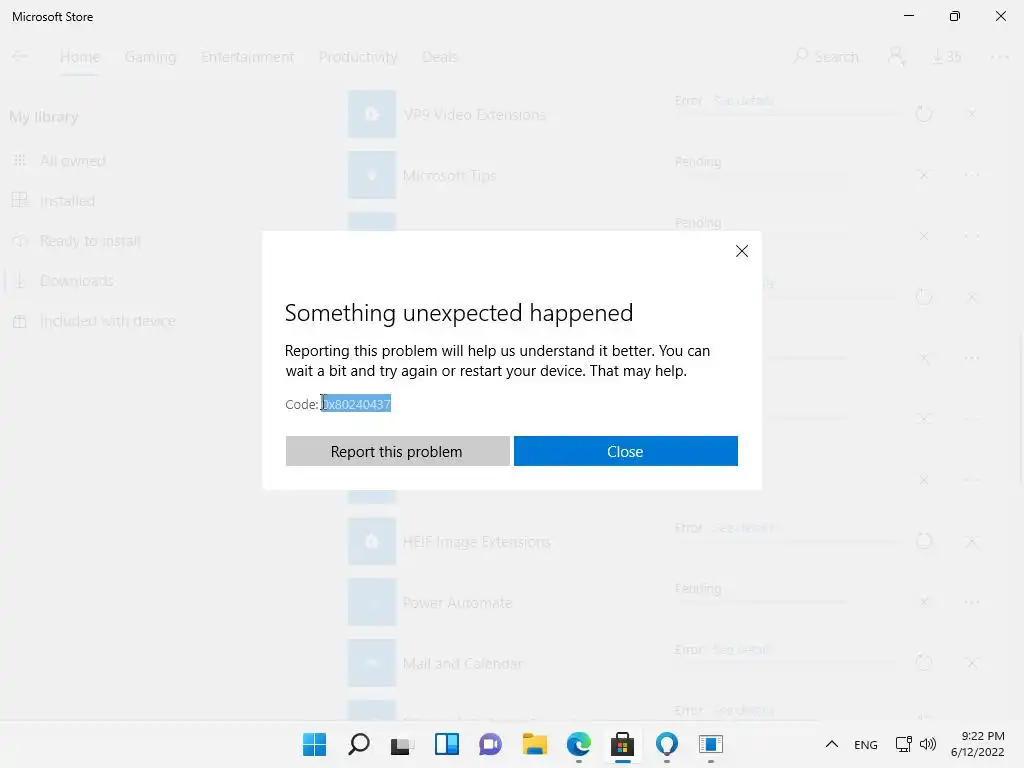1024x768 pixels.
Task: Open the volume control in system tray
Action: (927, 744)
